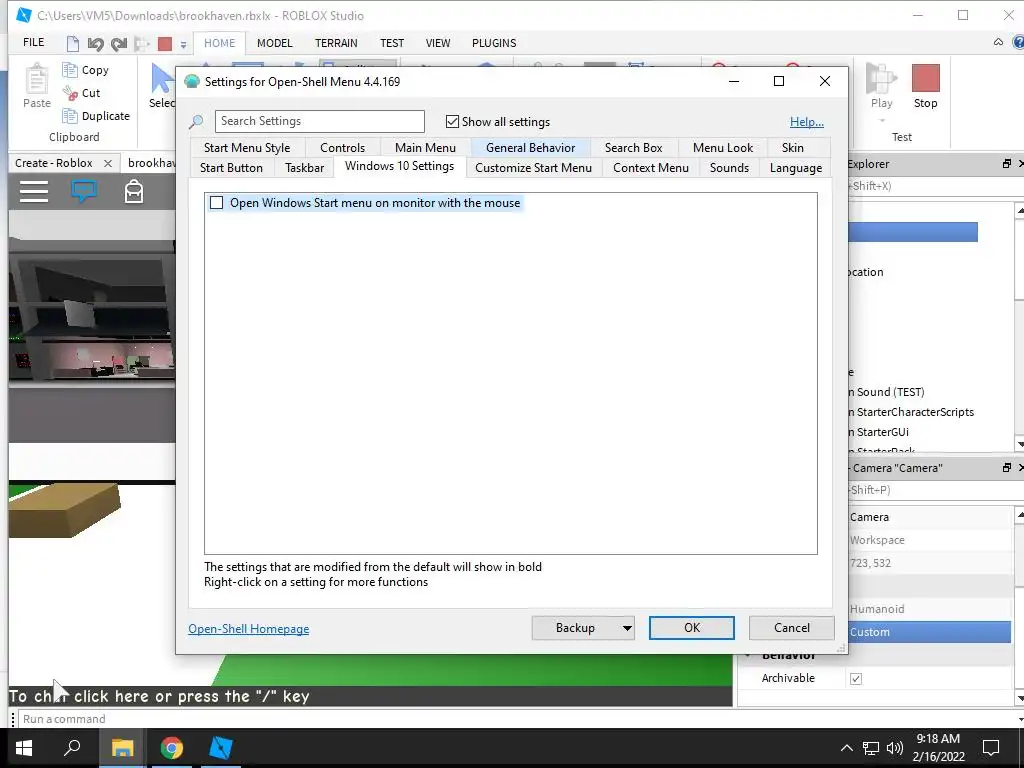Open the Windows Start button

[x=24, y=748]
